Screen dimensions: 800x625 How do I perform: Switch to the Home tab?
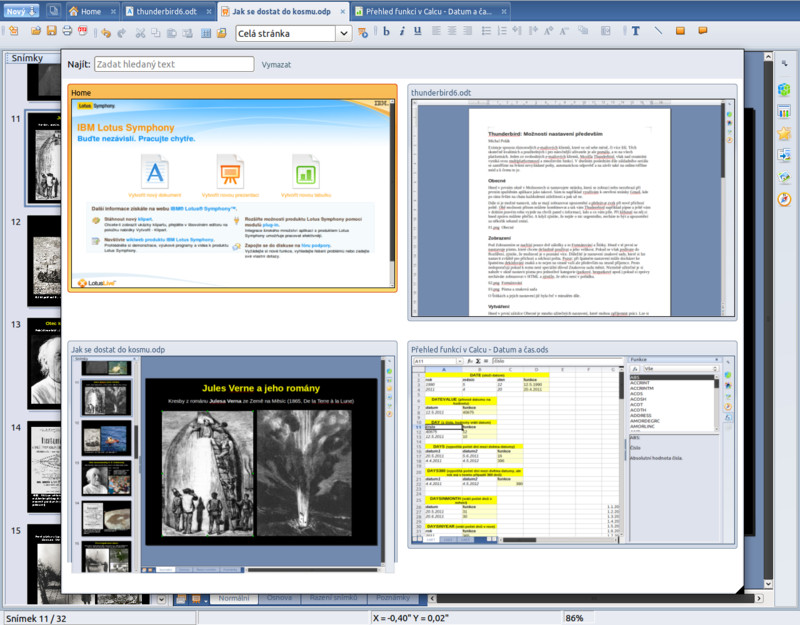click(91, 11)
